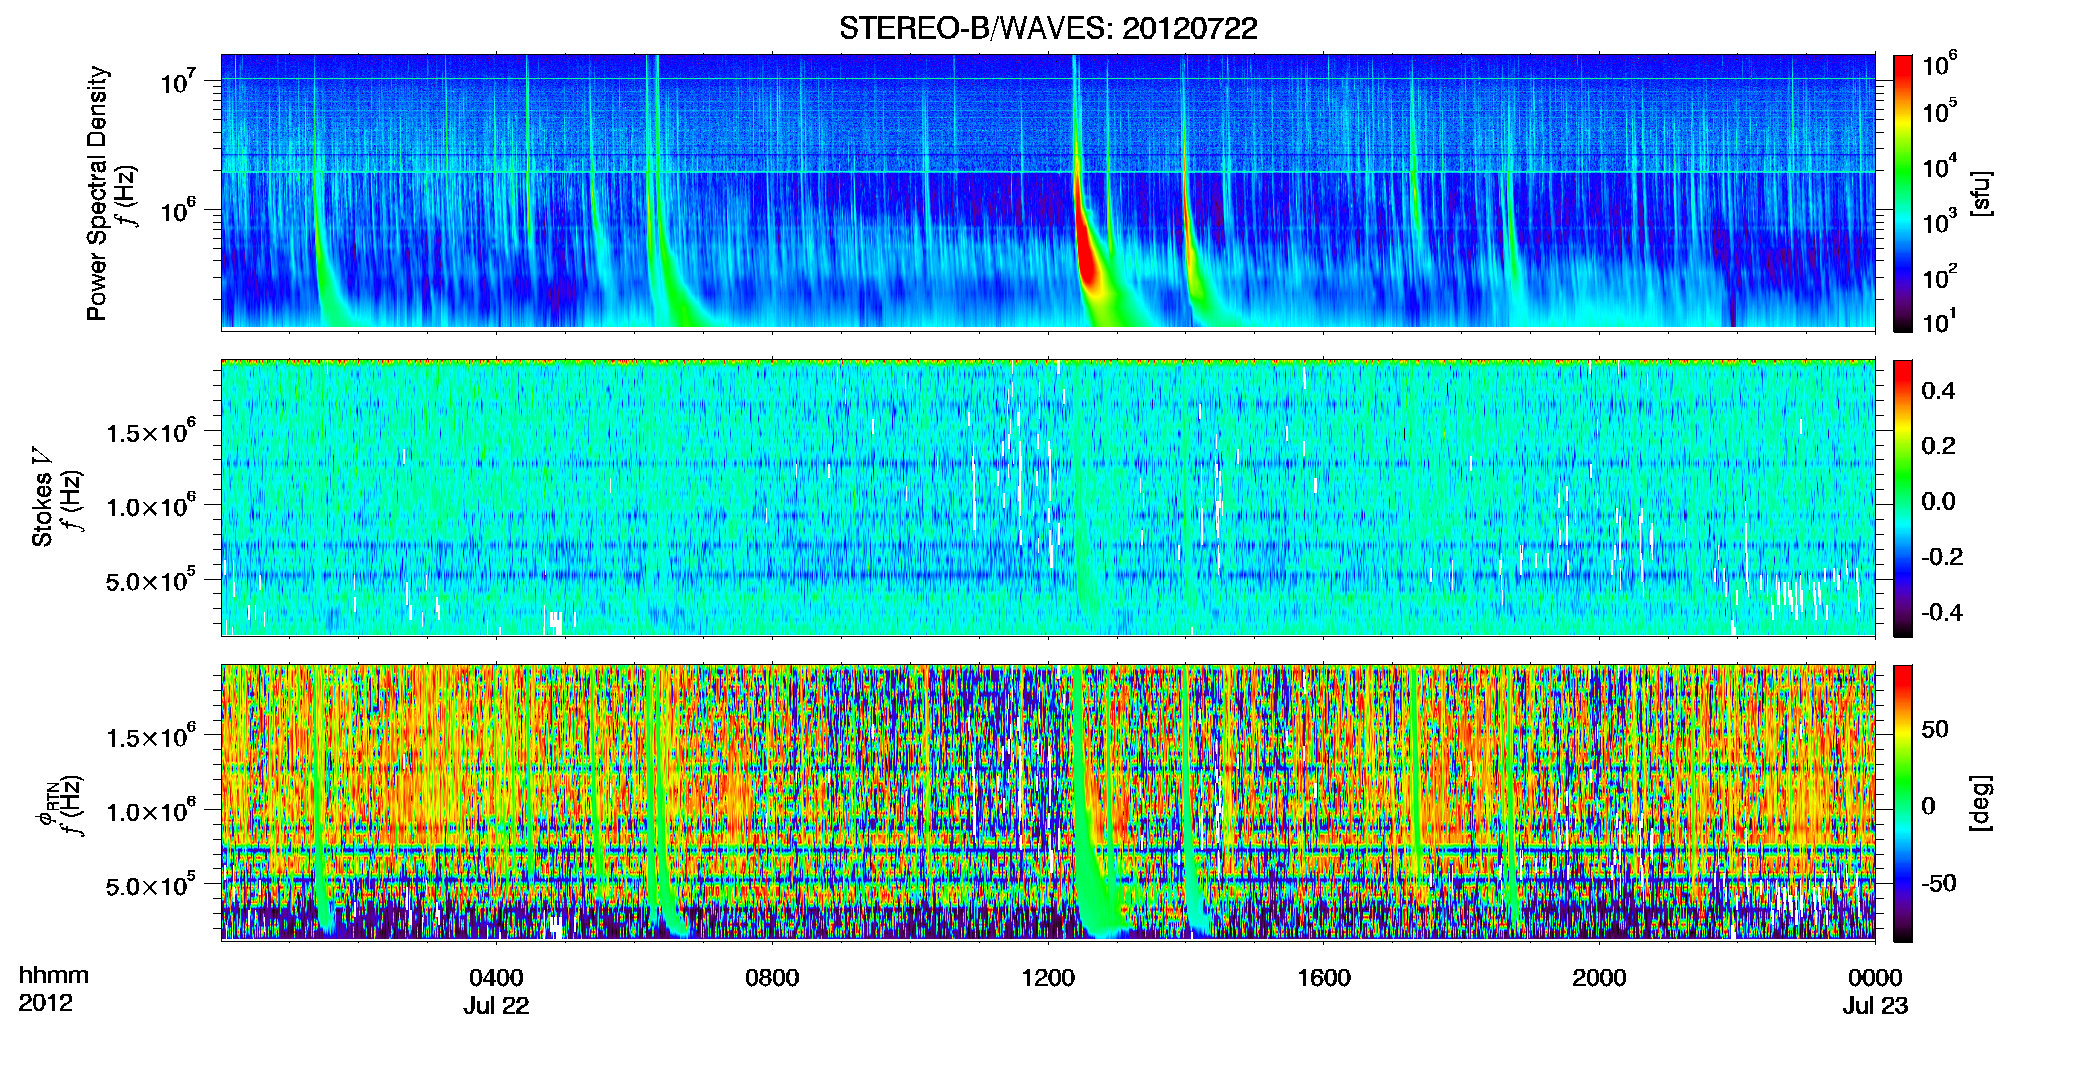This screenshot has height=1080, width=2096.
Task: Select the 'Stokes V' axis label
Action: tap(42, 497)
